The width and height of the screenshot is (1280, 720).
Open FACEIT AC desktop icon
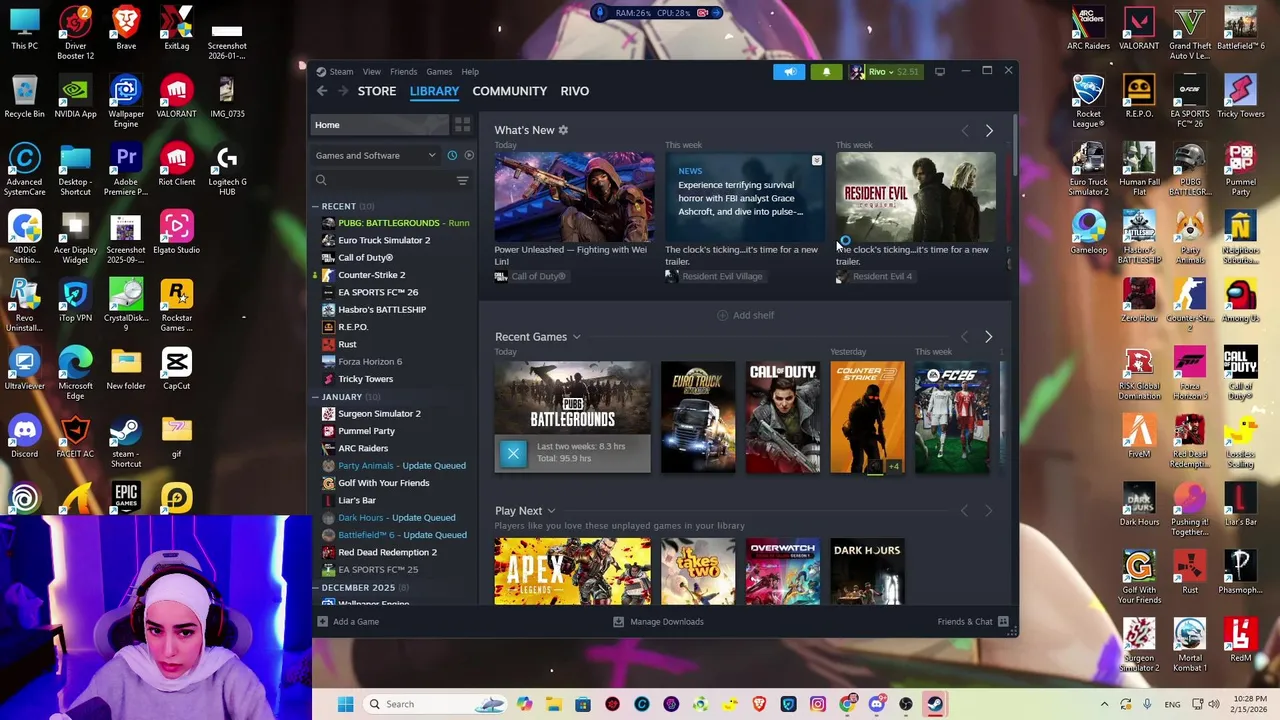tap(75, 436)
